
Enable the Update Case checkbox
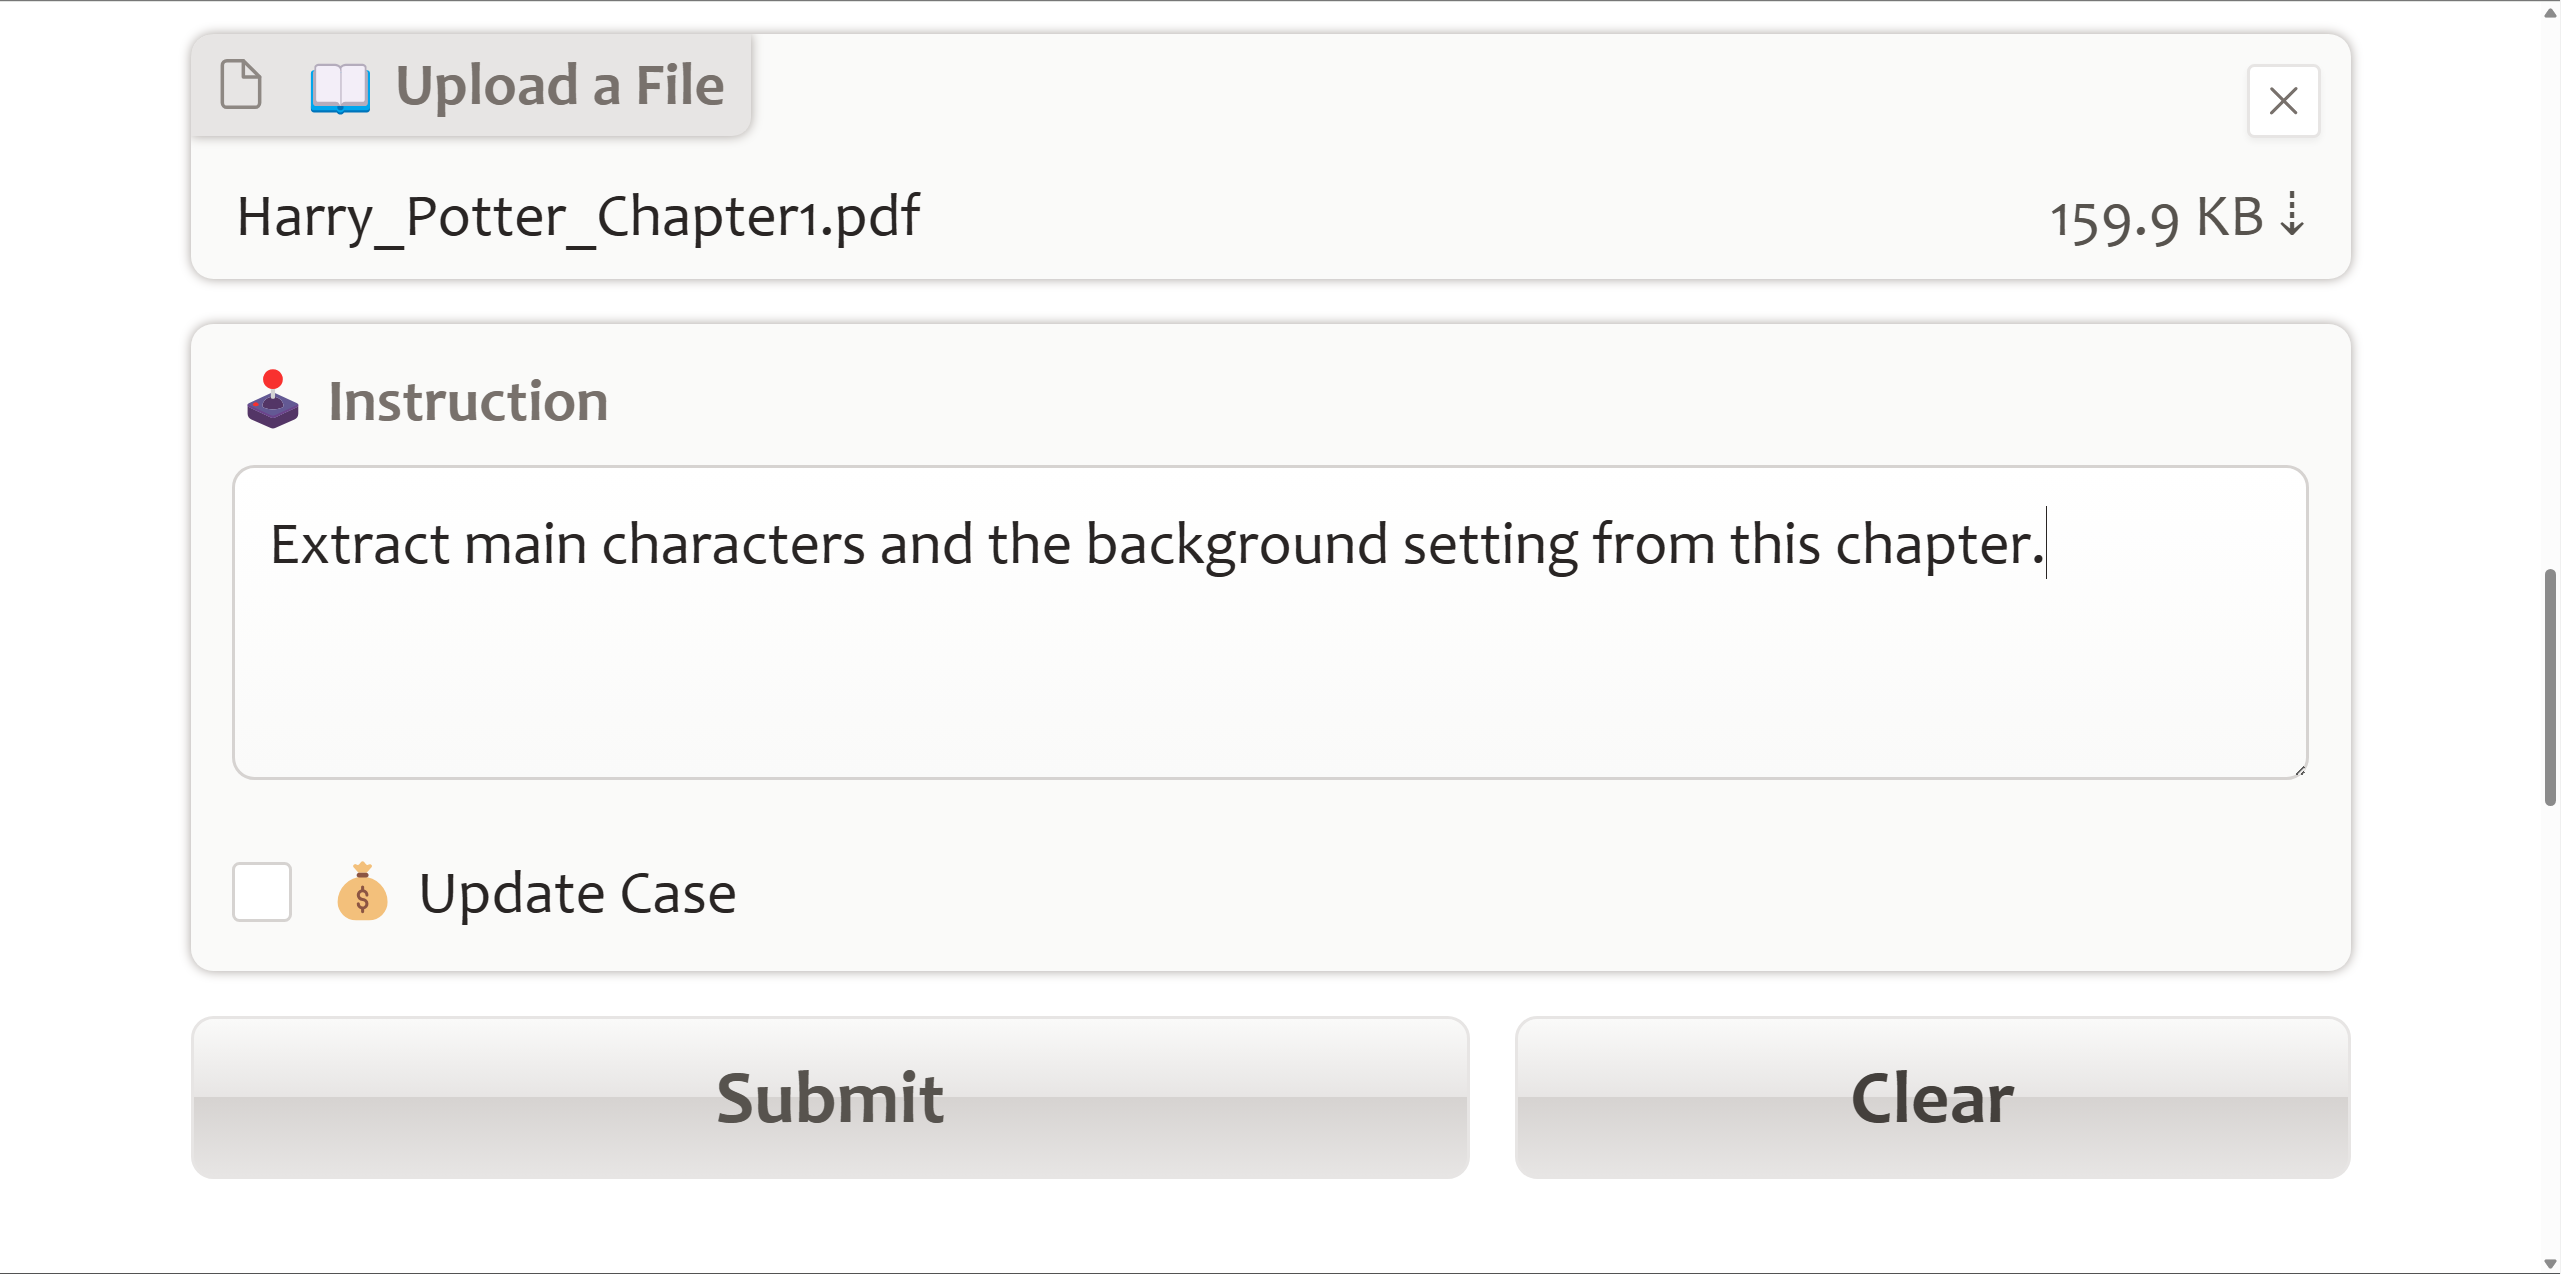pyautogui.click(x=262, y=892)
